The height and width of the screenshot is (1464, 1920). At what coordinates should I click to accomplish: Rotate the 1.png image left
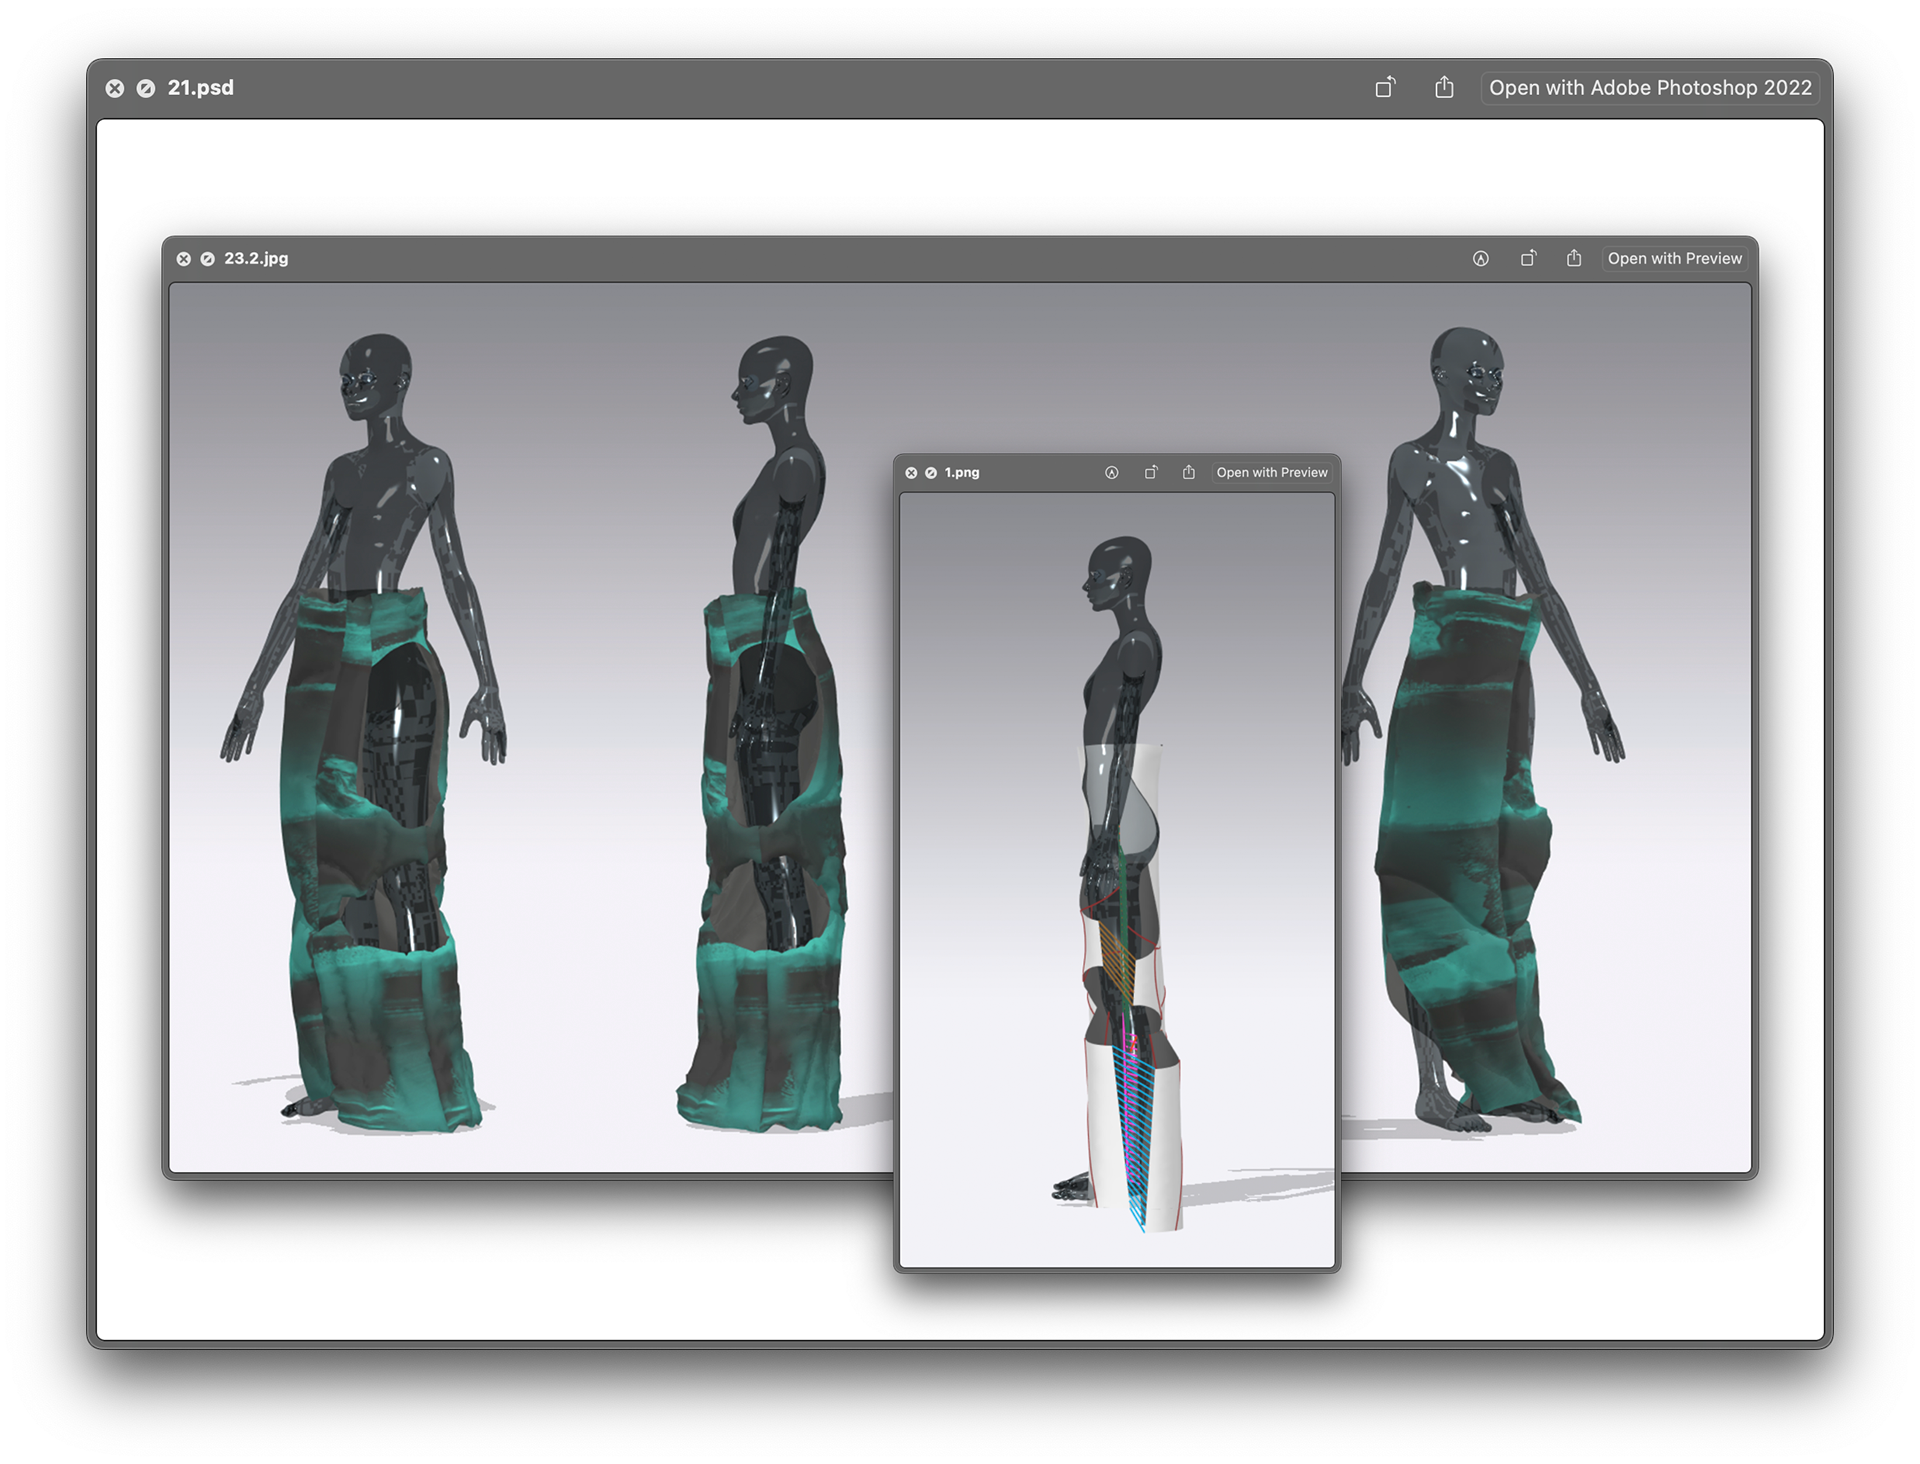pos(1151,473)
